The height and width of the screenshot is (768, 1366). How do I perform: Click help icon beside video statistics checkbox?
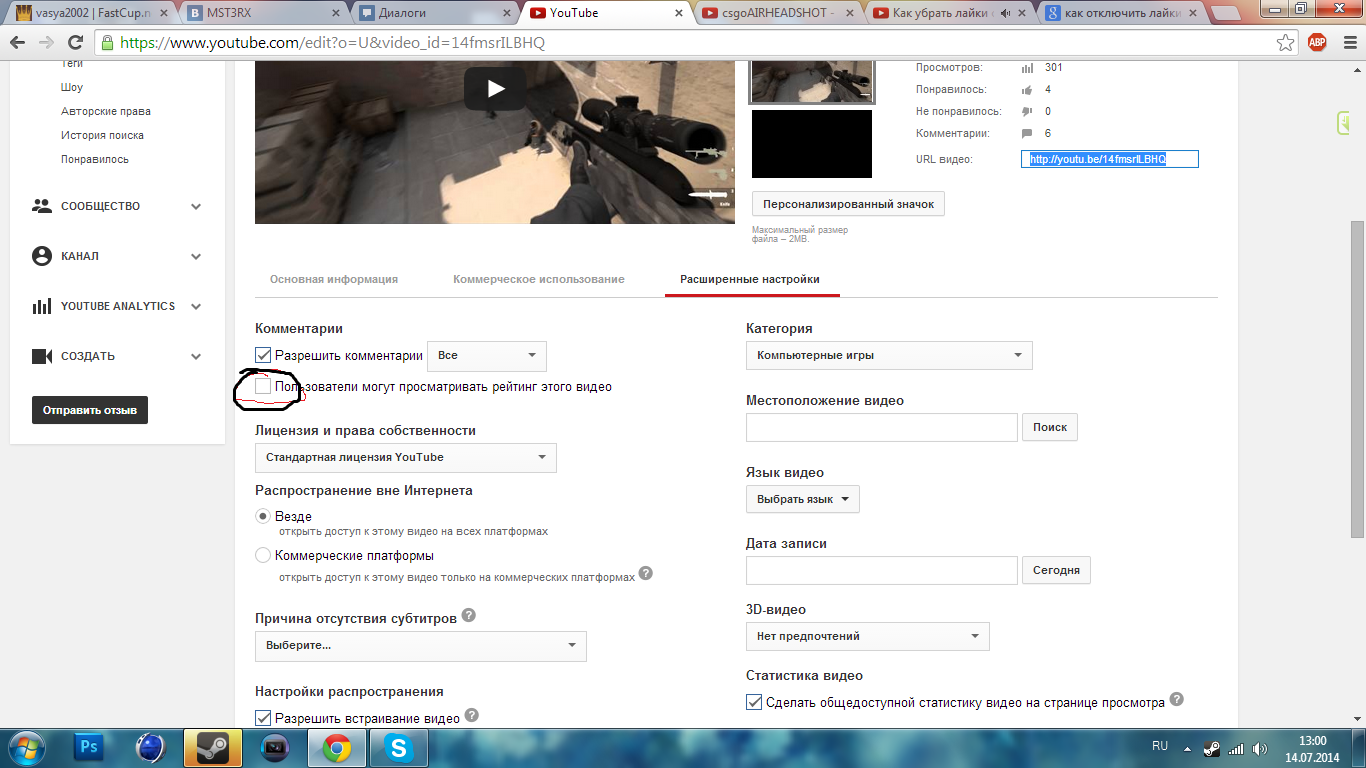pos(1177,699)
